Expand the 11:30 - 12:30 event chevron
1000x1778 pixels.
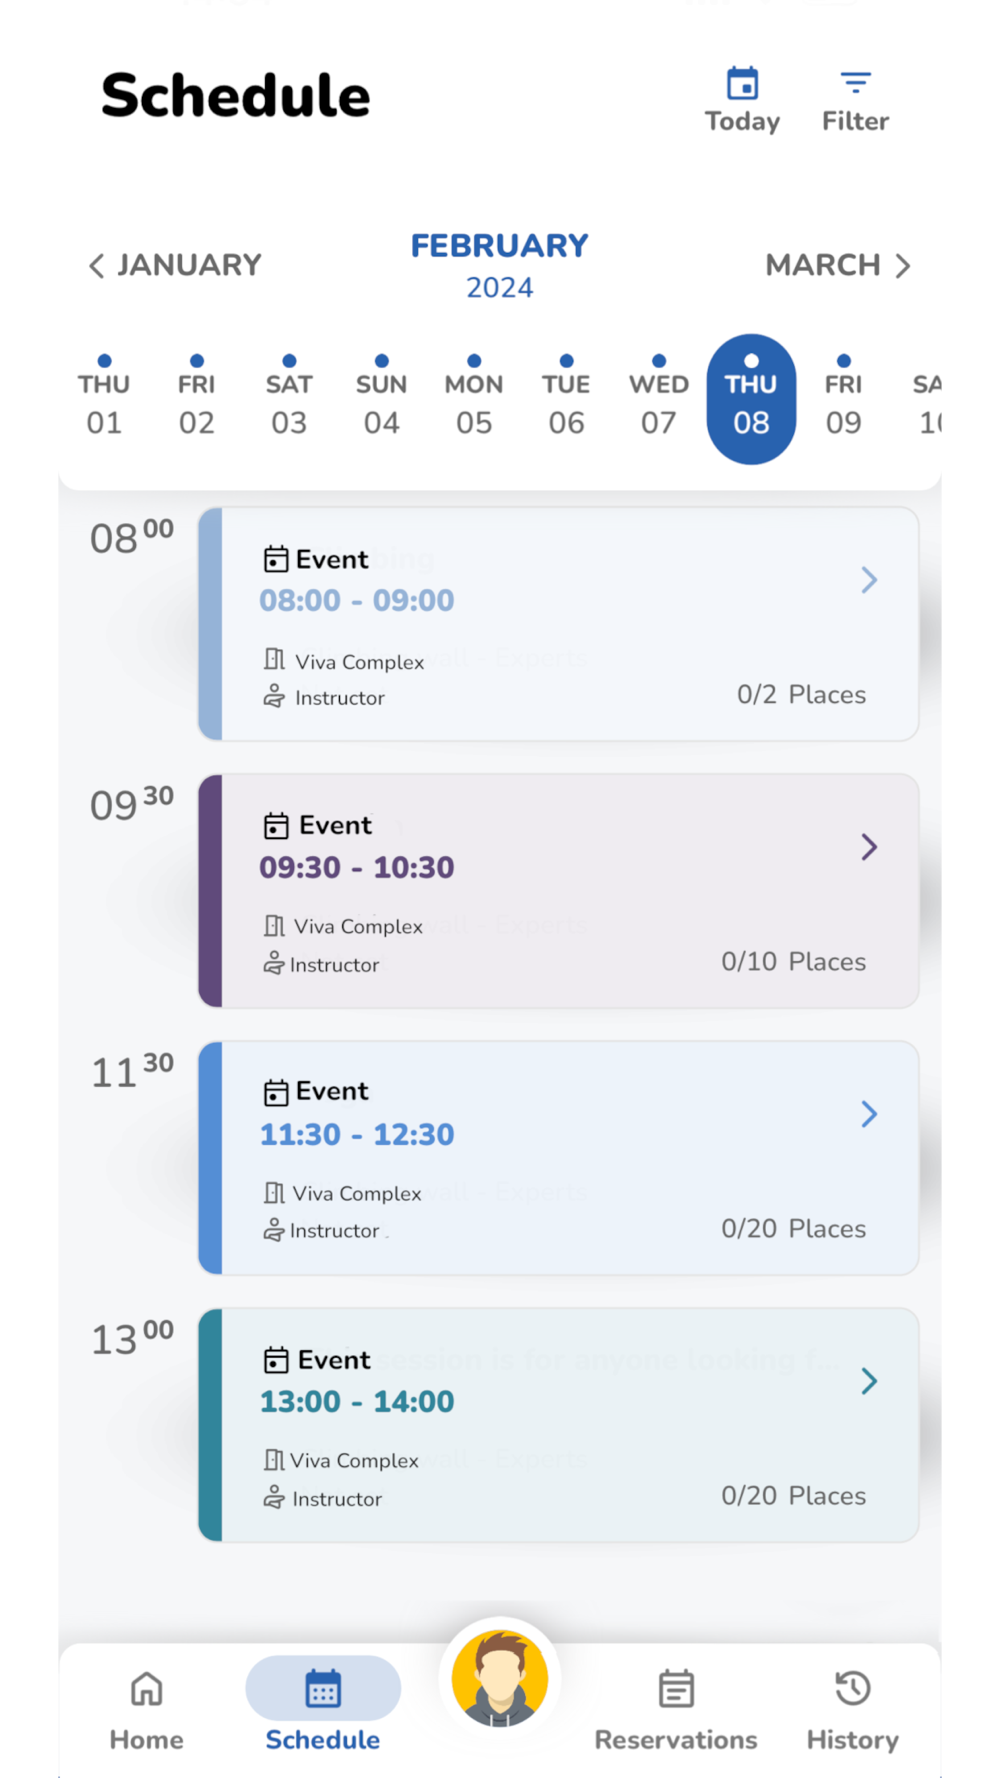click(x=869, y=1114)
